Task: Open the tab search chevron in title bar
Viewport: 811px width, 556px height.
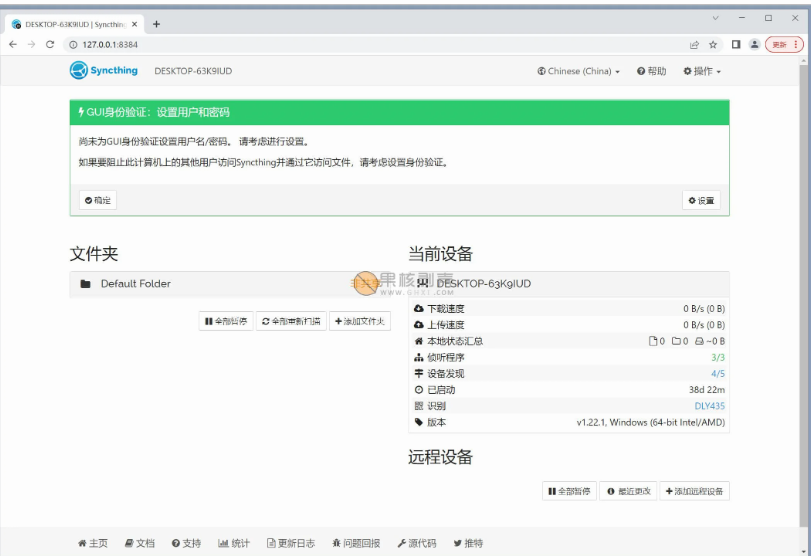Action: (716, 18)
